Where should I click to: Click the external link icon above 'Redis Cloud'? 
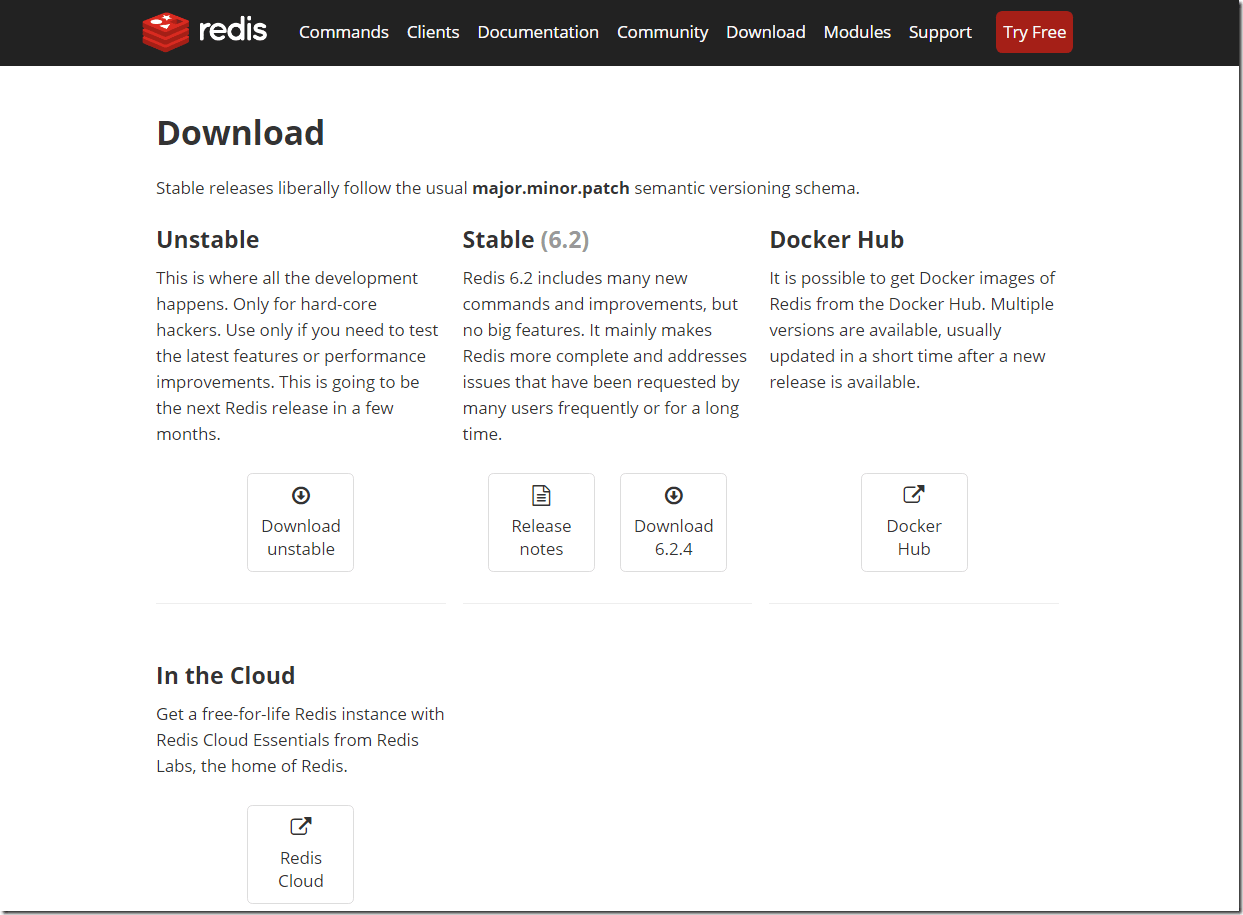coord(301,826)
